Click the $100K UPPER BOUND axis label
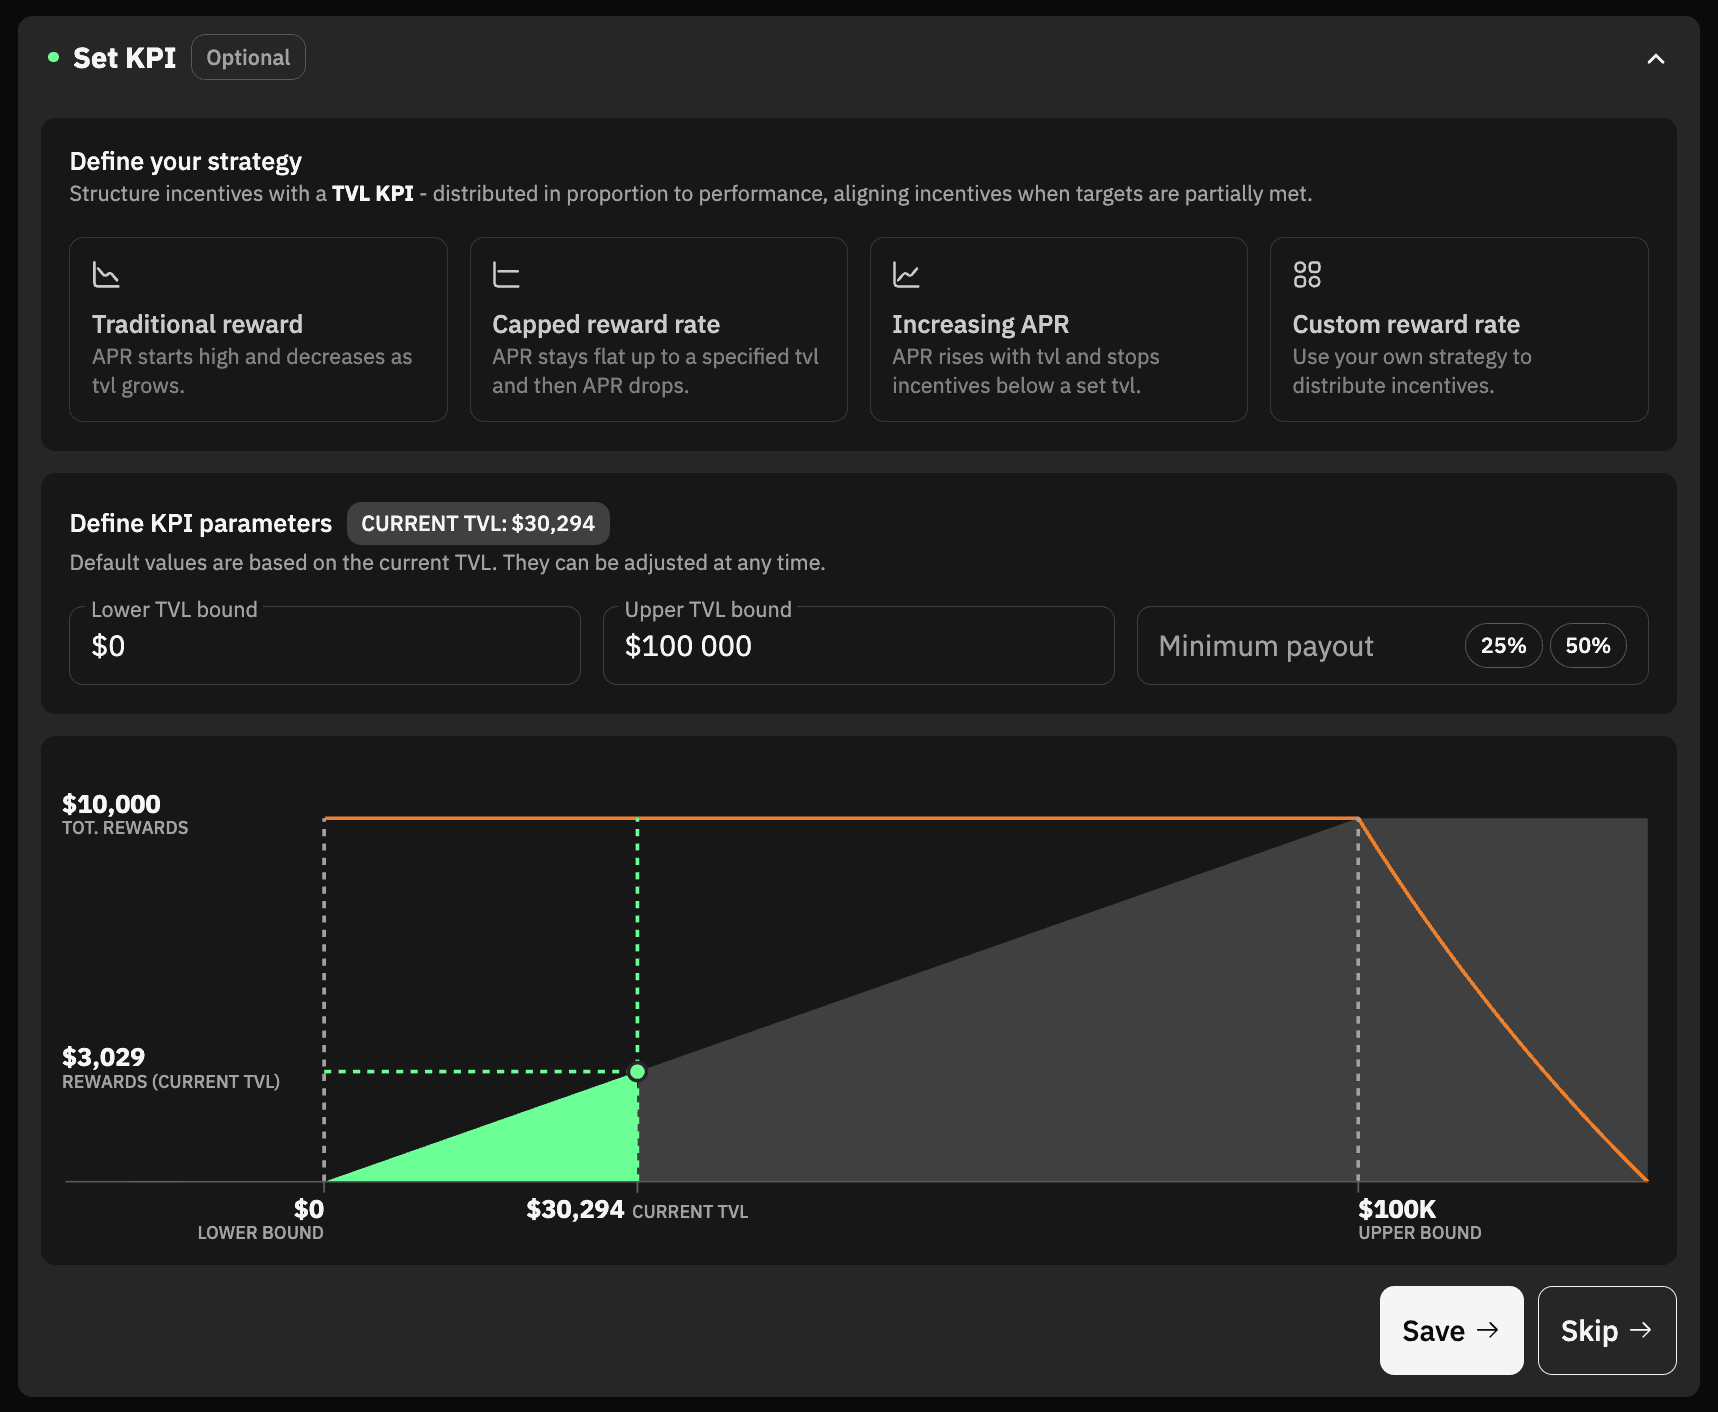The height and width of the screenshot is (1412, 1718). tap(1420, 1219)
